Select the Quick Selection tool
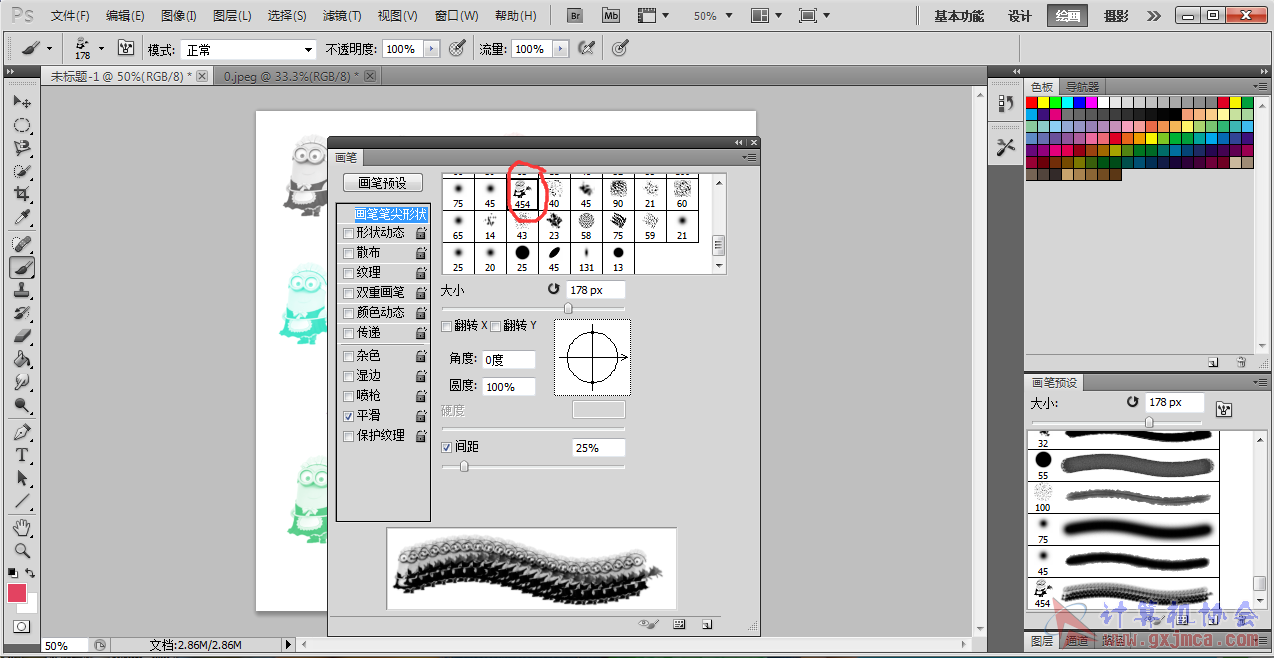 click(21, 171)
